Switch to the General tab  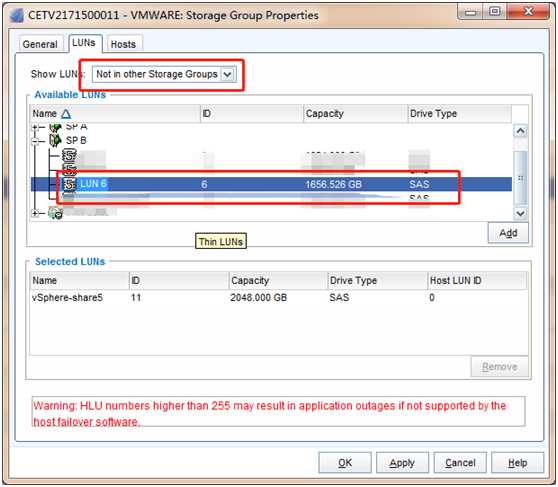[41, 44]
